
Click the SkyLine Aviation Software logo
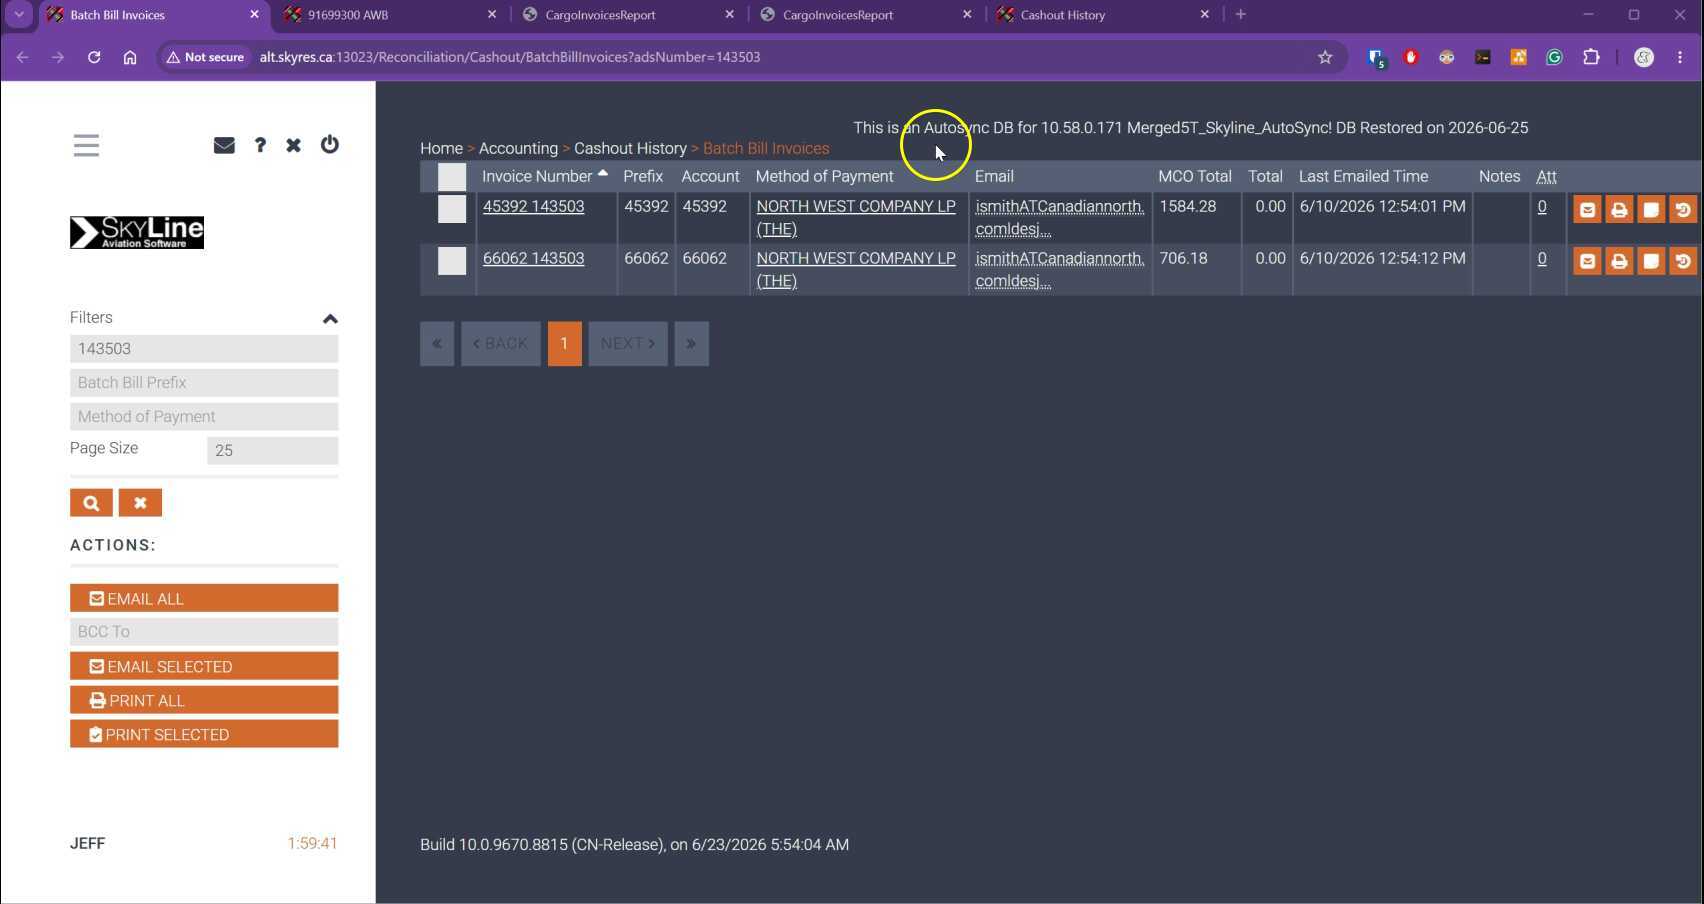point(137,232)
